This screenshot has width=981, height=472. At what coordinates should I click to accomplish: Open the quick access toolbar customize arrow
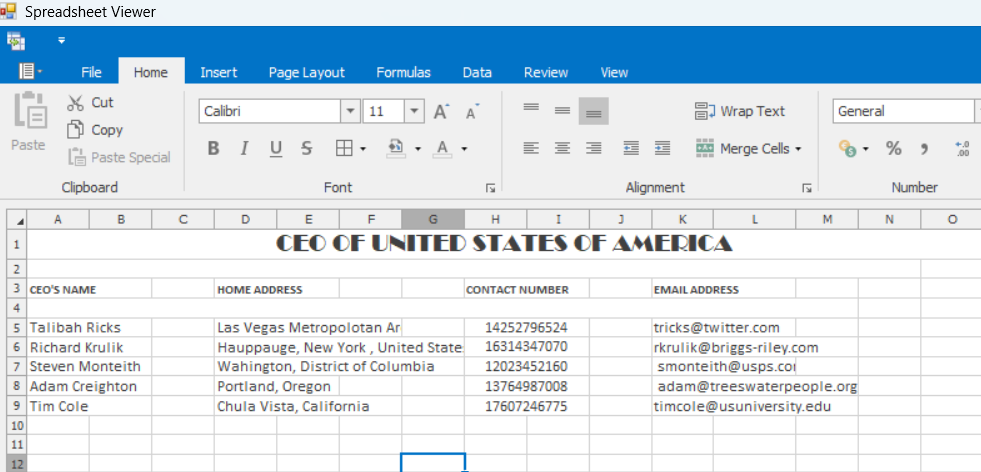coord(61,41)
